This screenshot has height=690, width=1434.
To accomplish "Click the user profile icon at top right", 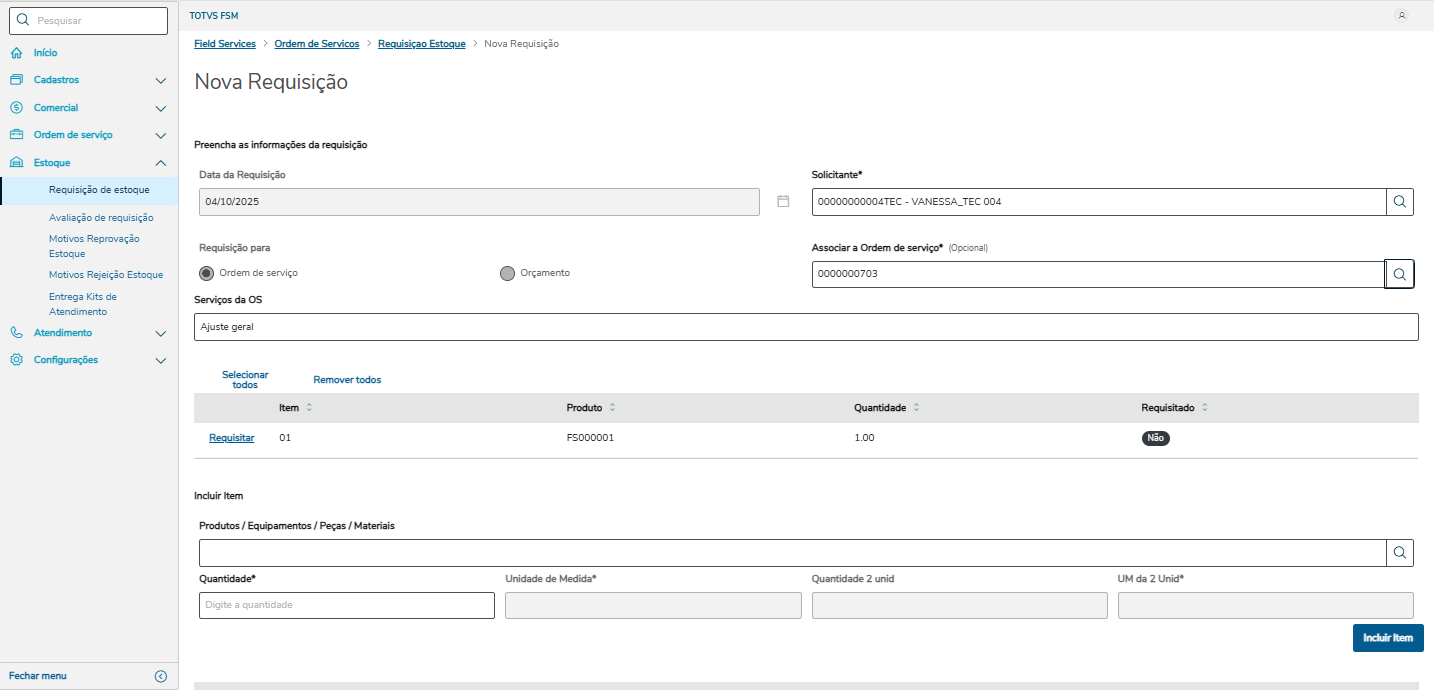I will pyautogui.click(x=1401, y=16).
